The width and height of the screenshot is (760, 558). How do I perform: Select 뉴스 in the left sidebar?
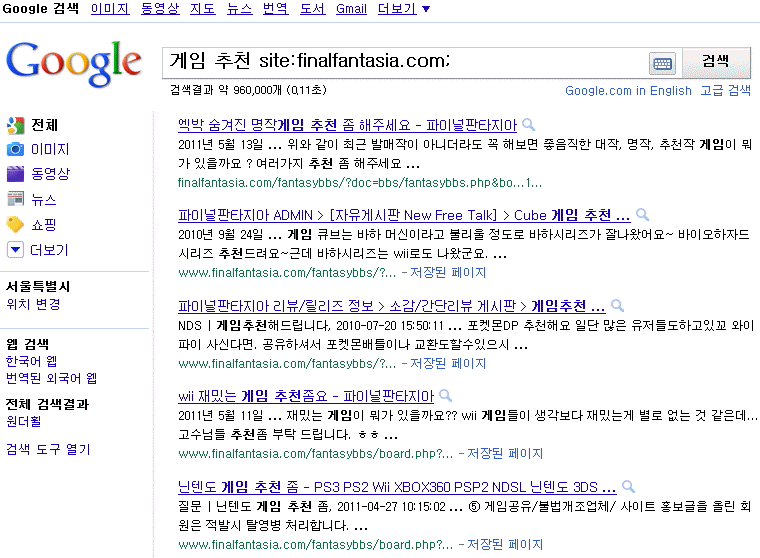(44, 199)
